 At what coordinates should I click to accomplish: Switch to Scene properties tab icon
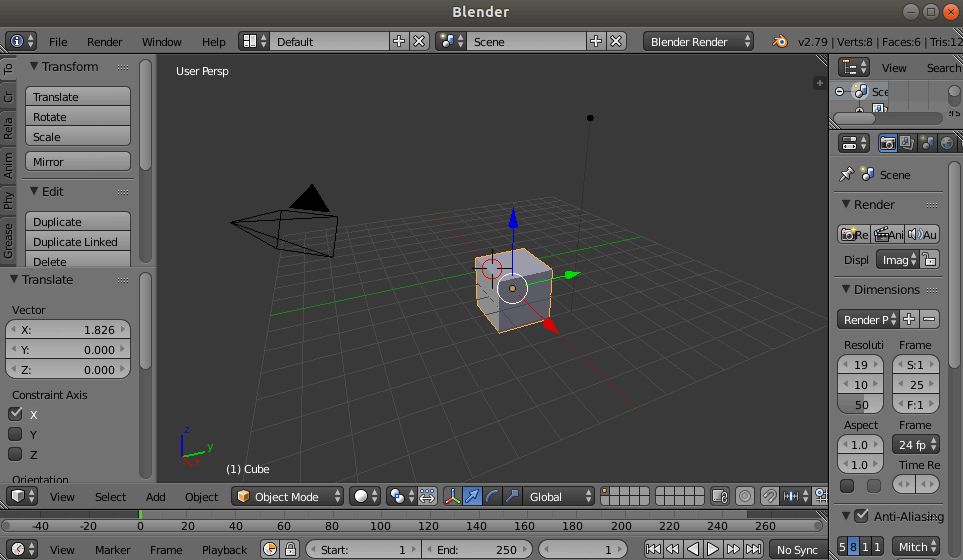(x=927, y=143)
